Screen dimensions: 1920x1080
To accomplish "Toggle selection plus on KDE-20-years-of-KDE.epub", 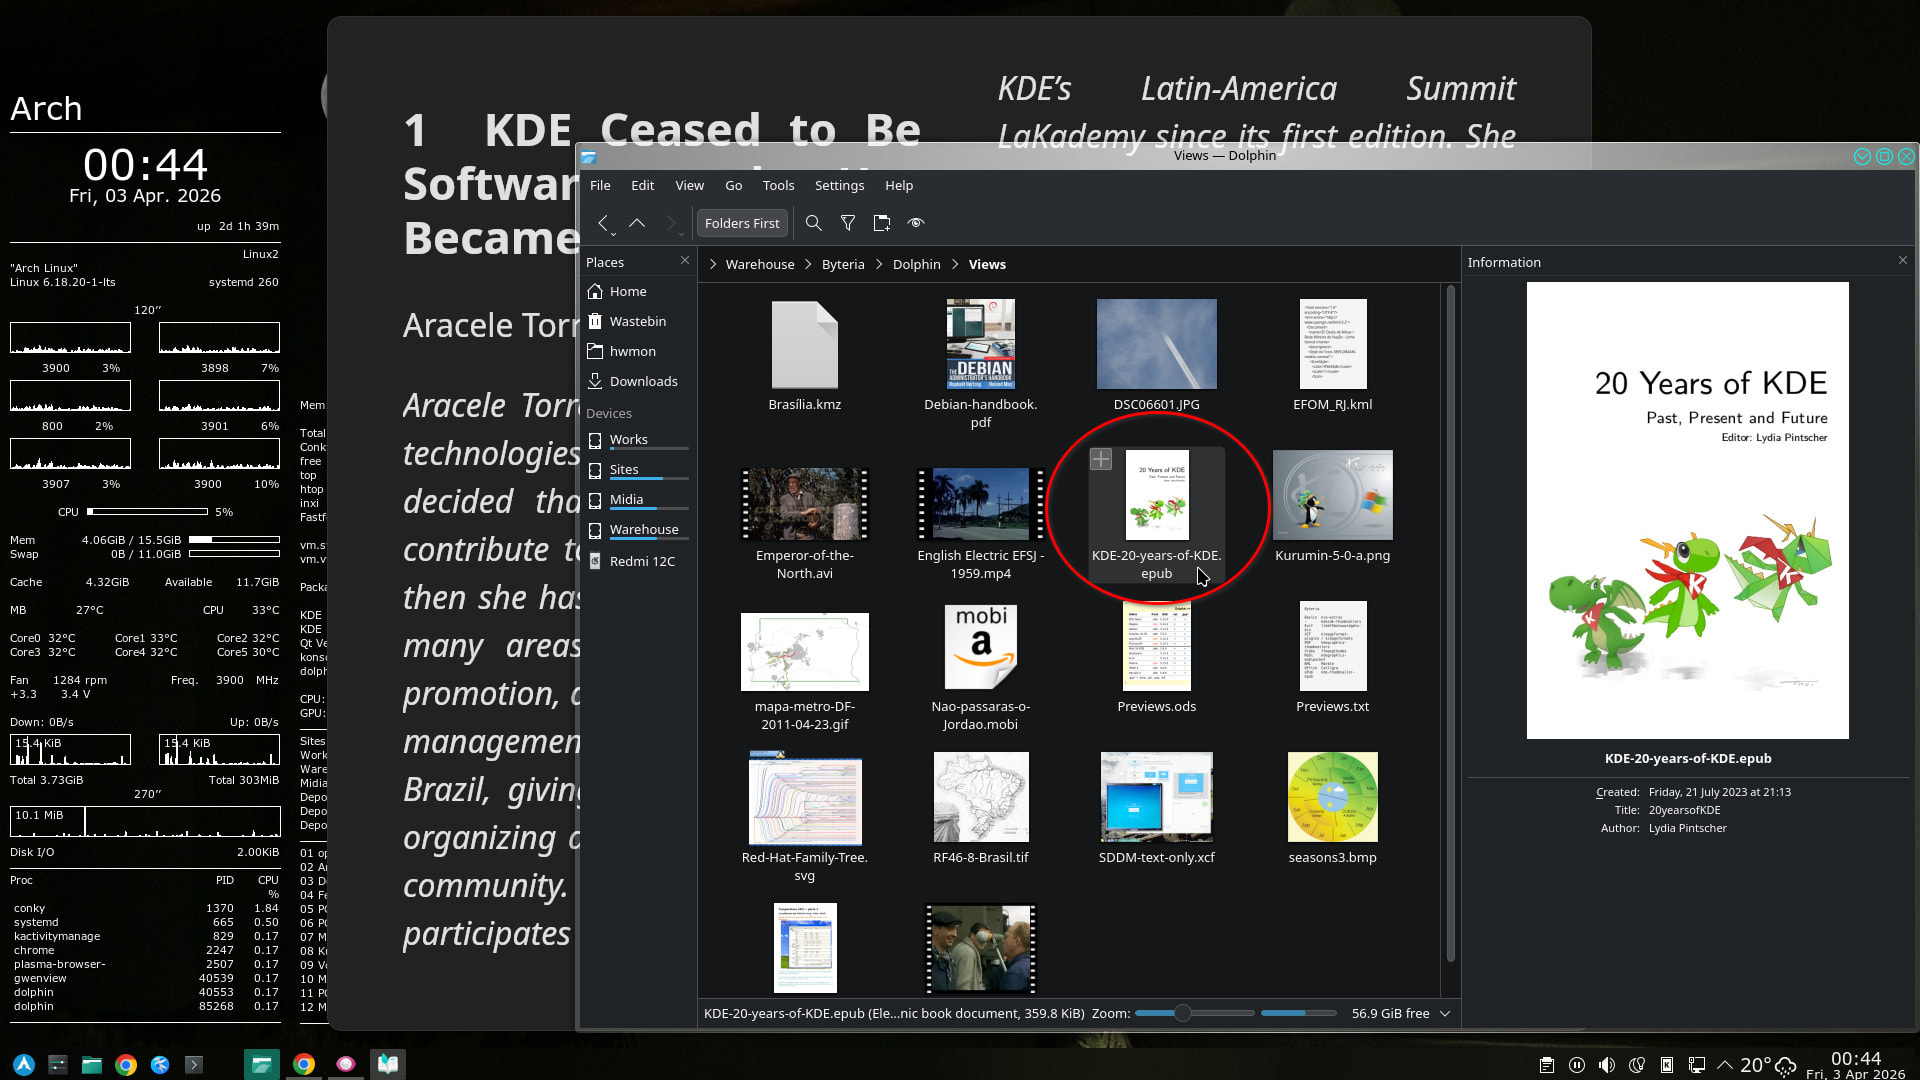I will [1101, 459].
